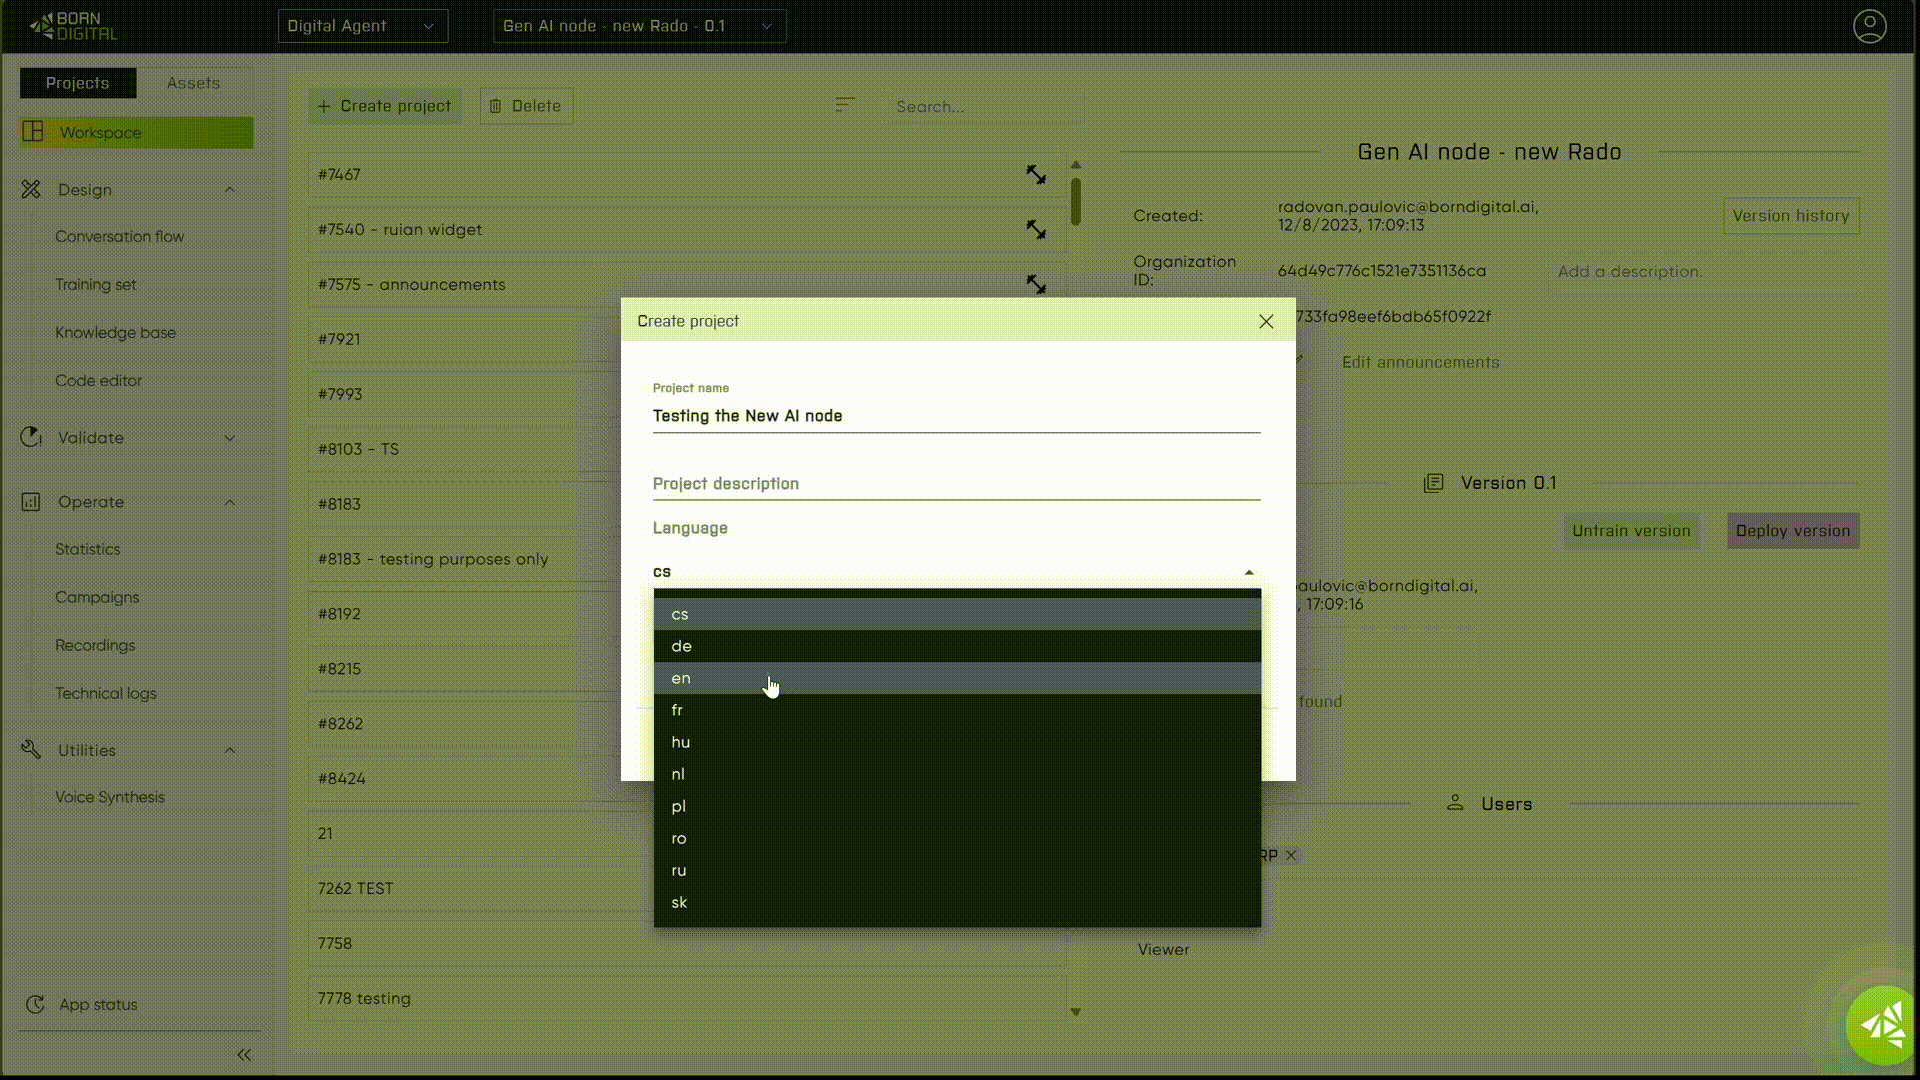Viewport: 1920px width, 1080px height.
Task: Click the Project description input field
Action: click(955, 484)
